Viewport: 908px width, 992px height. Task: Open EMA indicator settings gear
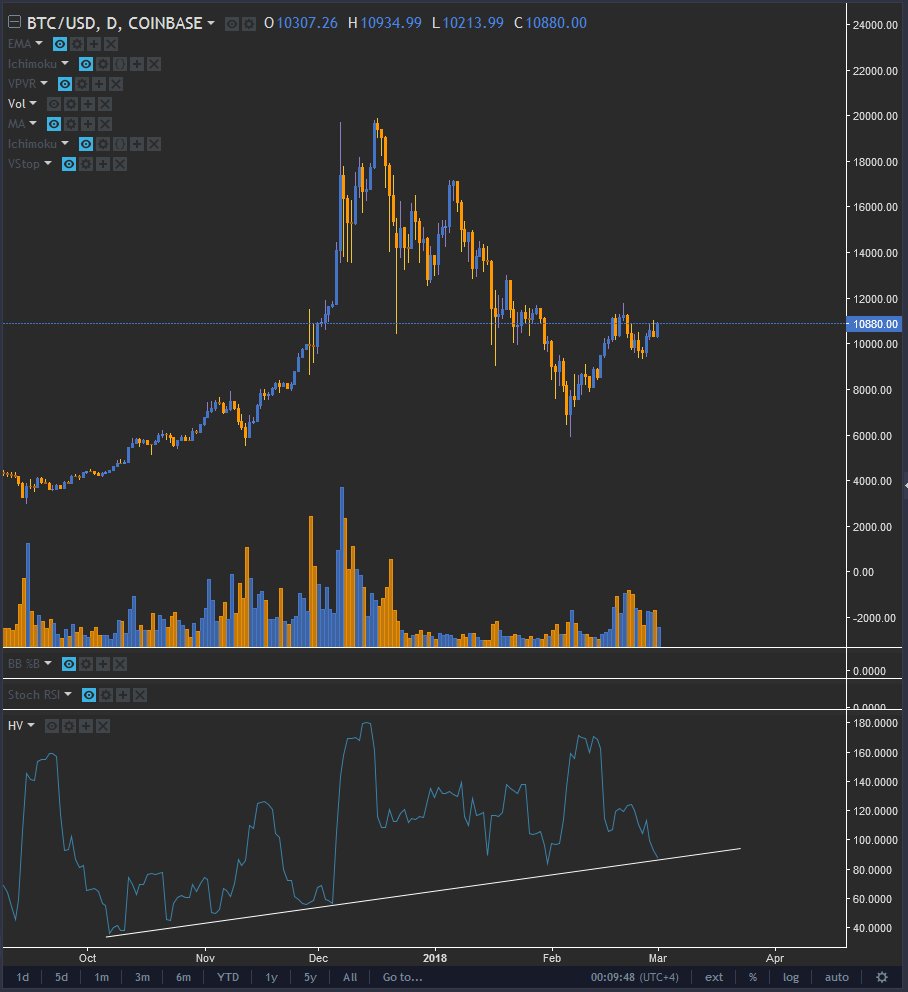[77, 44]
